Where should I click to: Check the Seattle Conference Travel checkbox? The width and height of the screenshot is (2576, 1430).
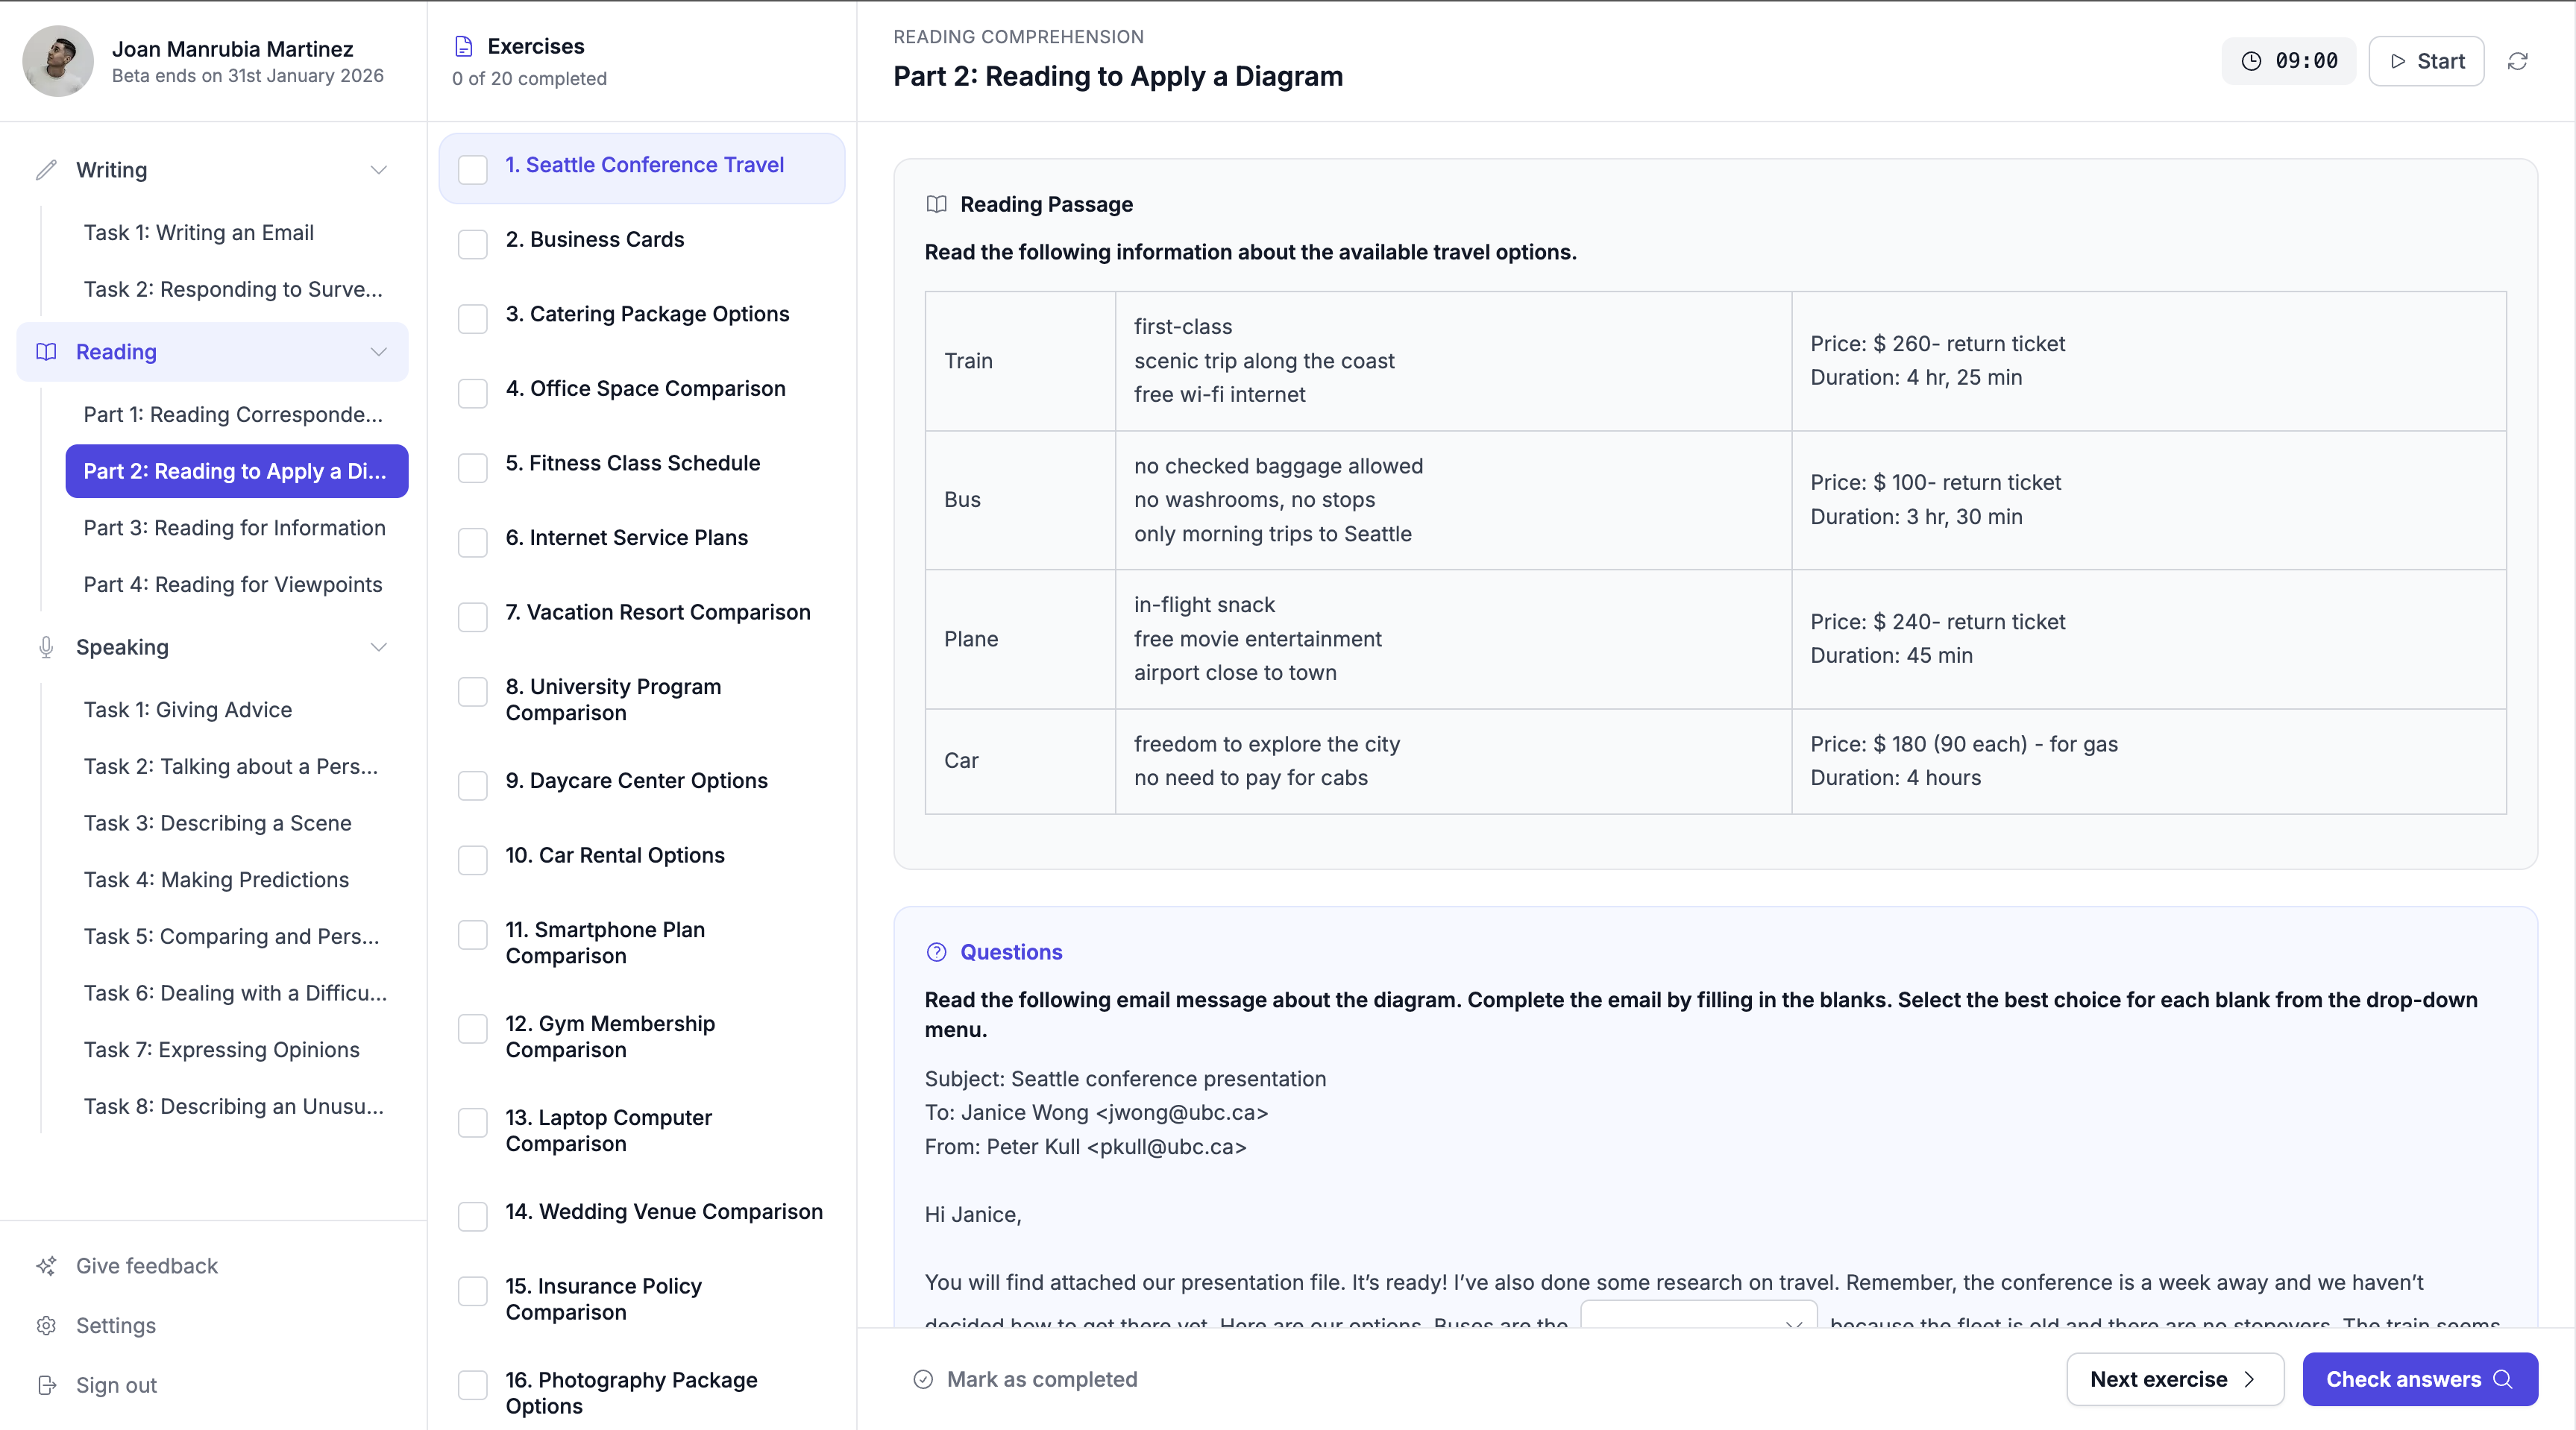tap(472, 169)
